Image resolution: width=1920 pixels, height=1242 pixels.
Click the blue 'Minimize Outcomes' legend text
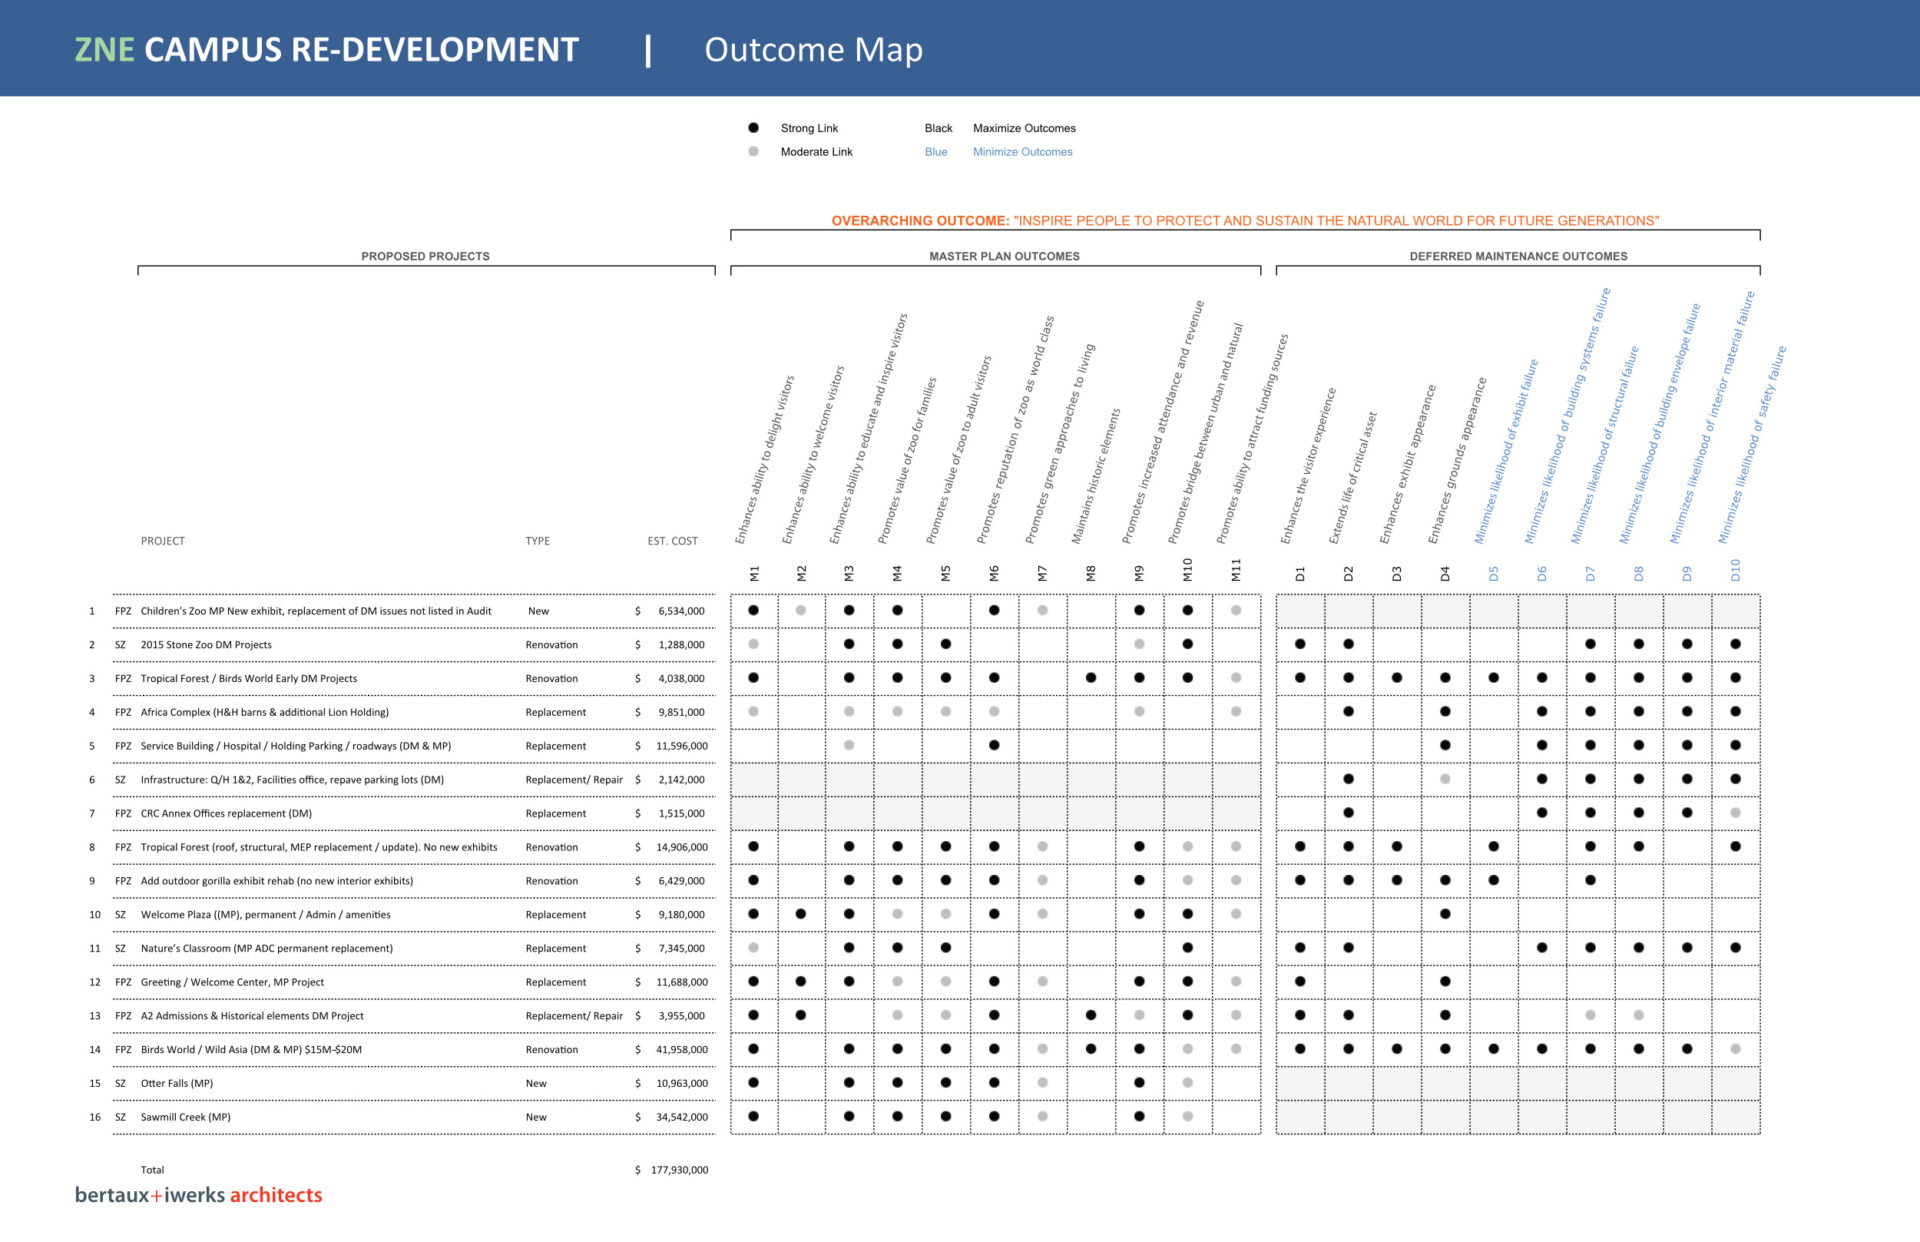tap(1022, 152)
